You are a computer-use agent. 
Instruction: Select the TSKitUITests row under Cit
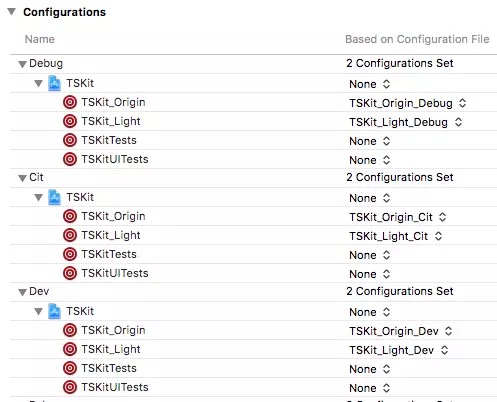point(253,273)
